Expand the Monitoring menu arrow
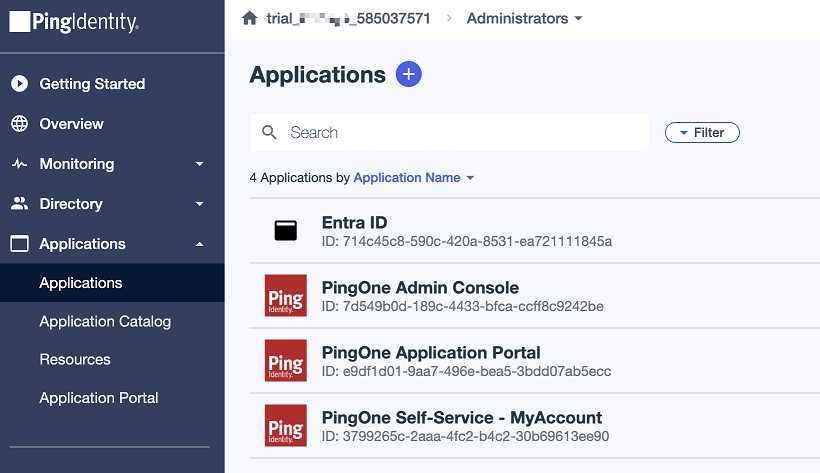Image resolution: width=820 pixels, height=473 pixels. click(199, 164)
